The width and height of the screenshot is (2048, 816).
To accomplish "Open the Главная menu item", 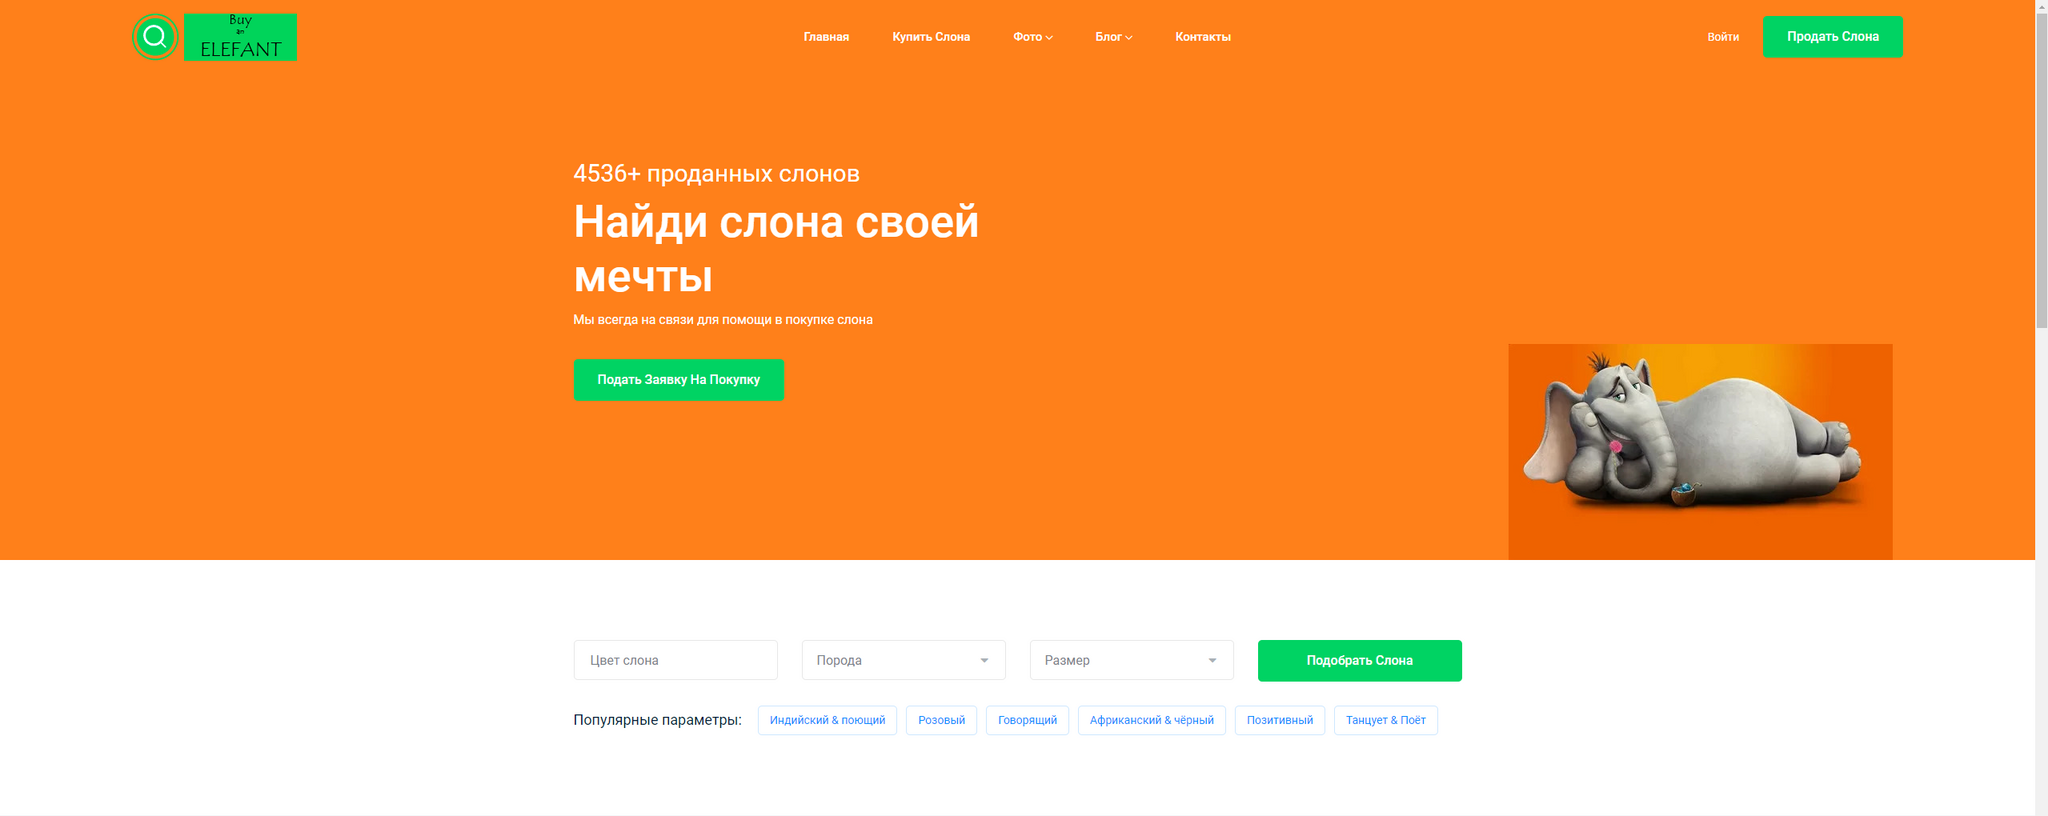I will 826,37.
